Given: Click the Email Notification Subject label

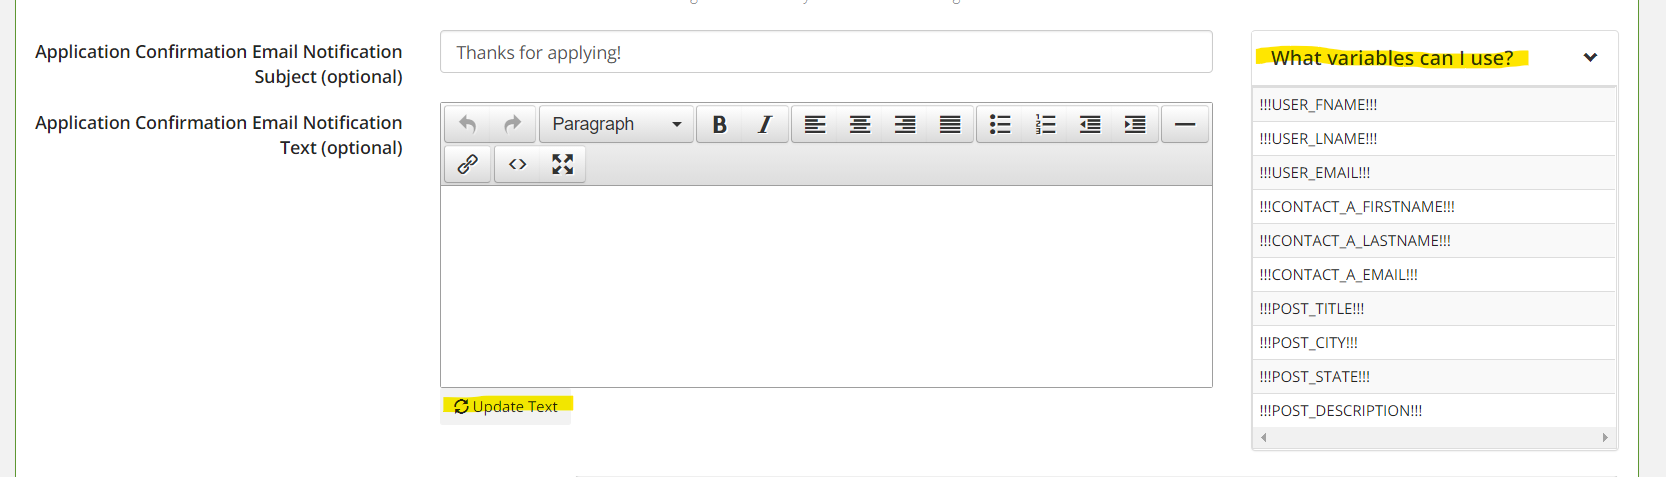Looking at the screenshot, I should [219, 64].
